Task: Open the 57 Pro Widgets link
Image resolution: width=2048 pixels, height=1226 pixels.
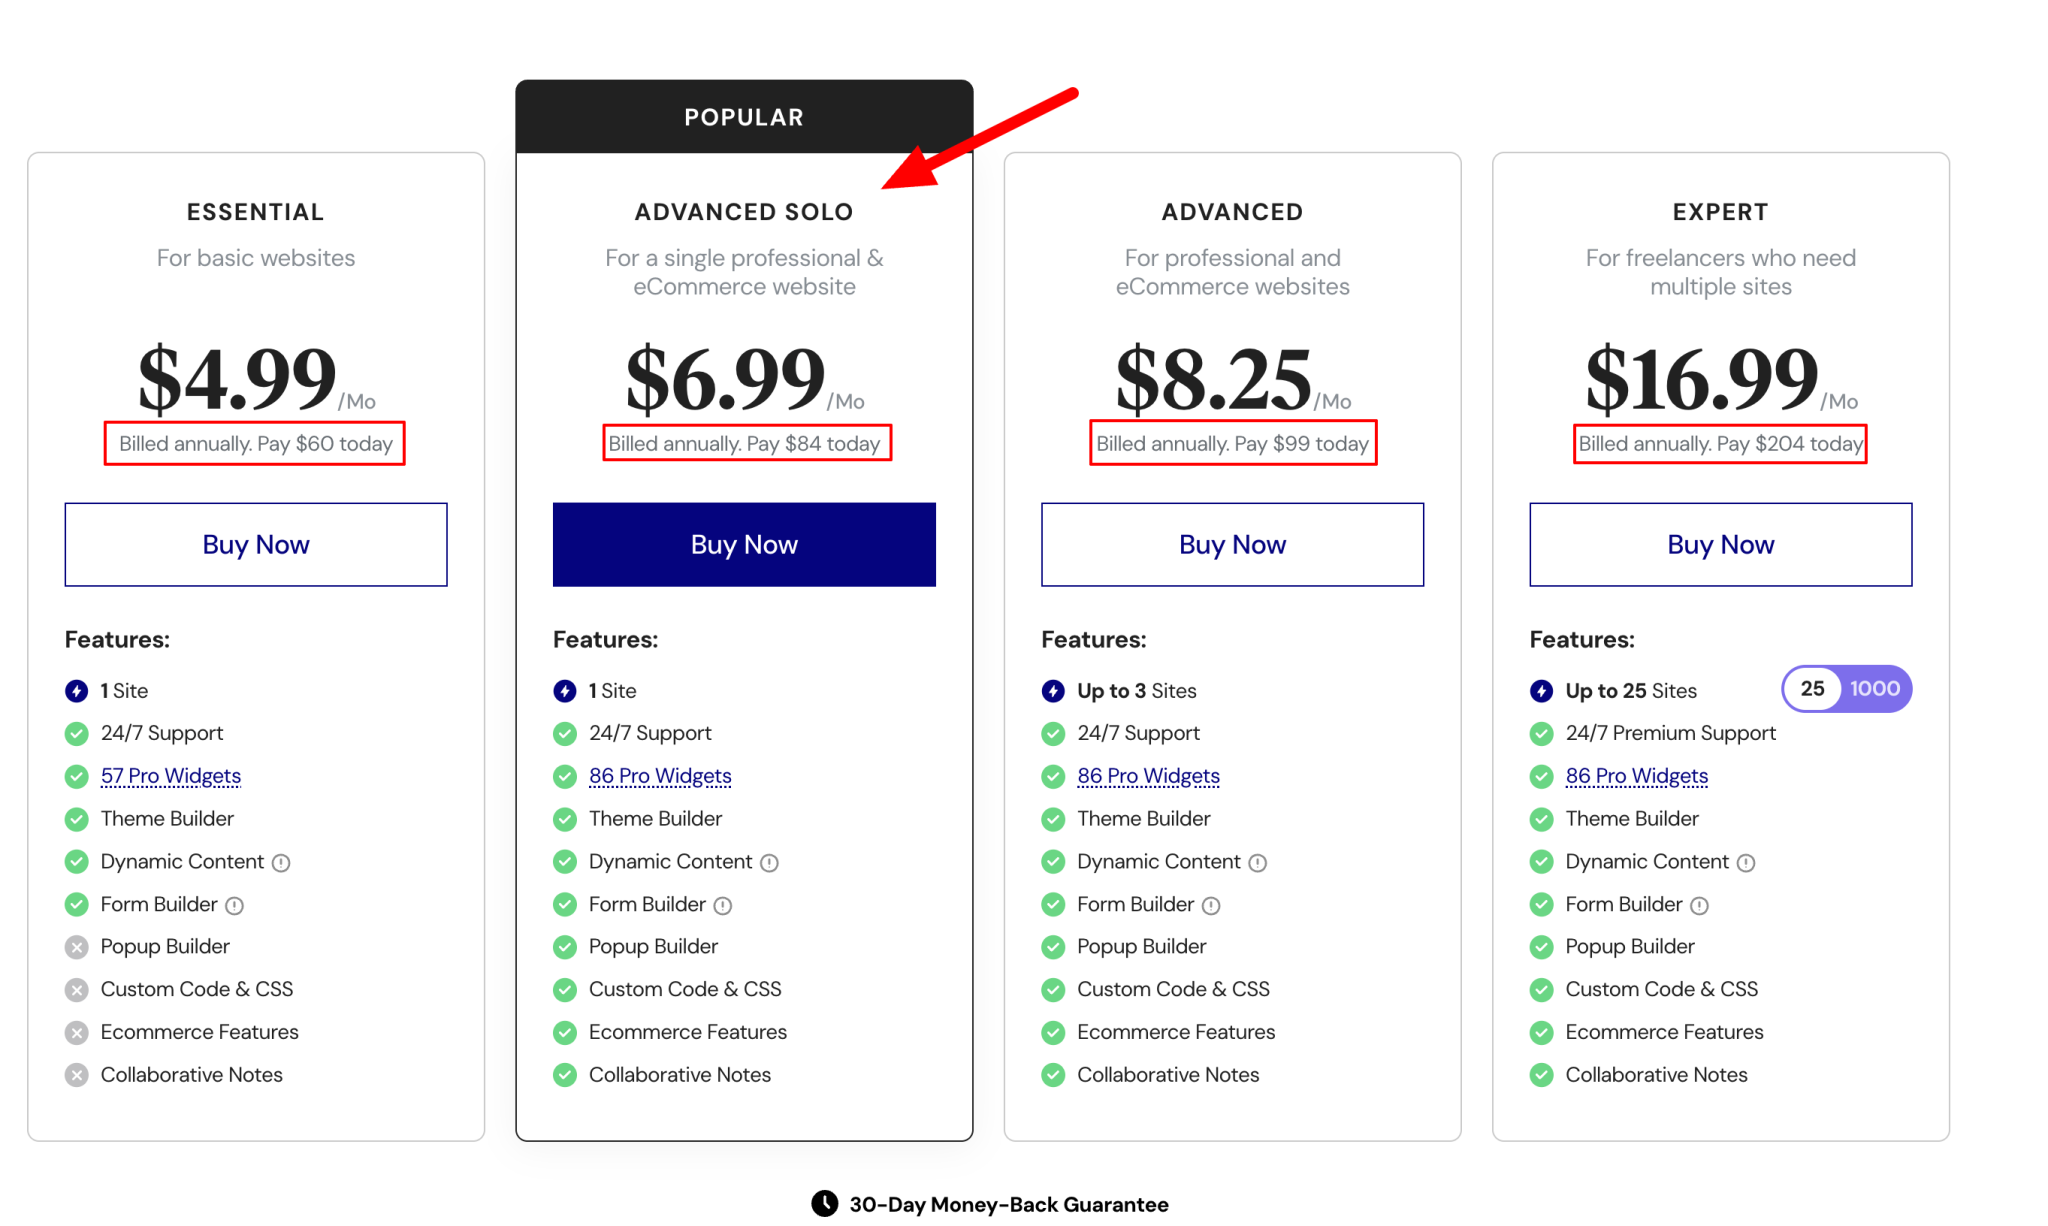Action: [171, 775]
